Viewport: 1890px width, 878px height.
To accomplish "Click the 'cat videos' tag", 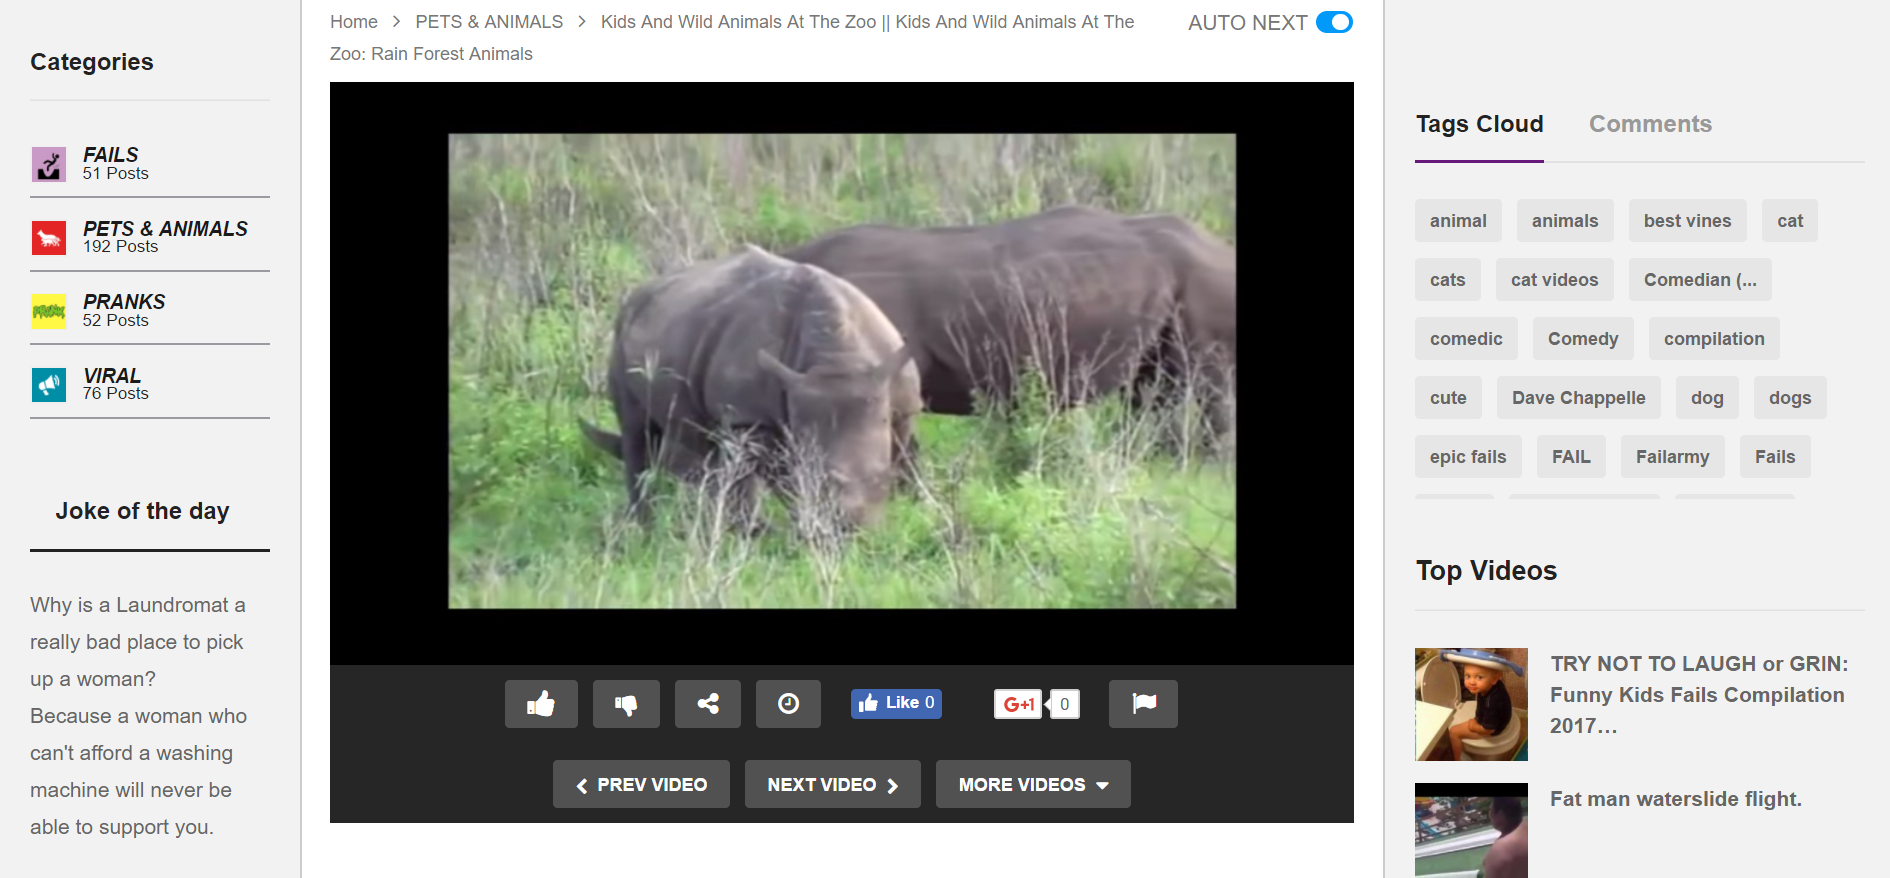I will click(x=1554, y=280).
